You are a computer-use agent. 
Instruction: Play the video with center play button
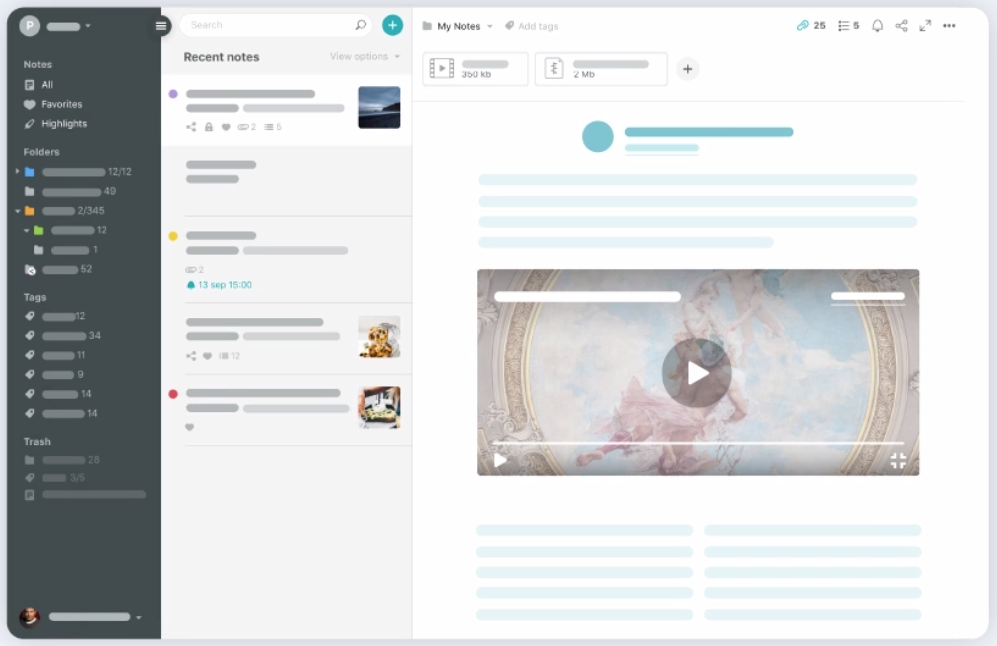click(x=697, y=373)
